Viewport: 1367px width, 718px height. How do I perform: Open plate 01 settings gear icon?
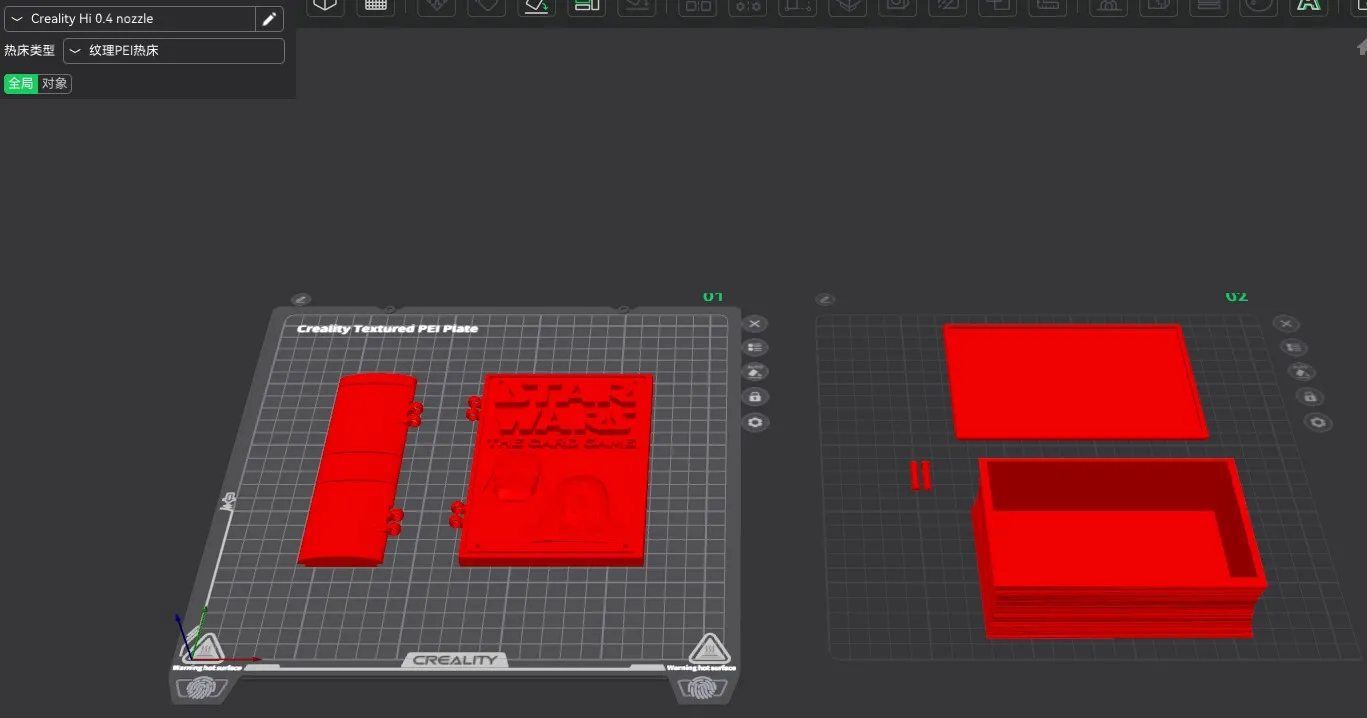[x=755, y=423]
